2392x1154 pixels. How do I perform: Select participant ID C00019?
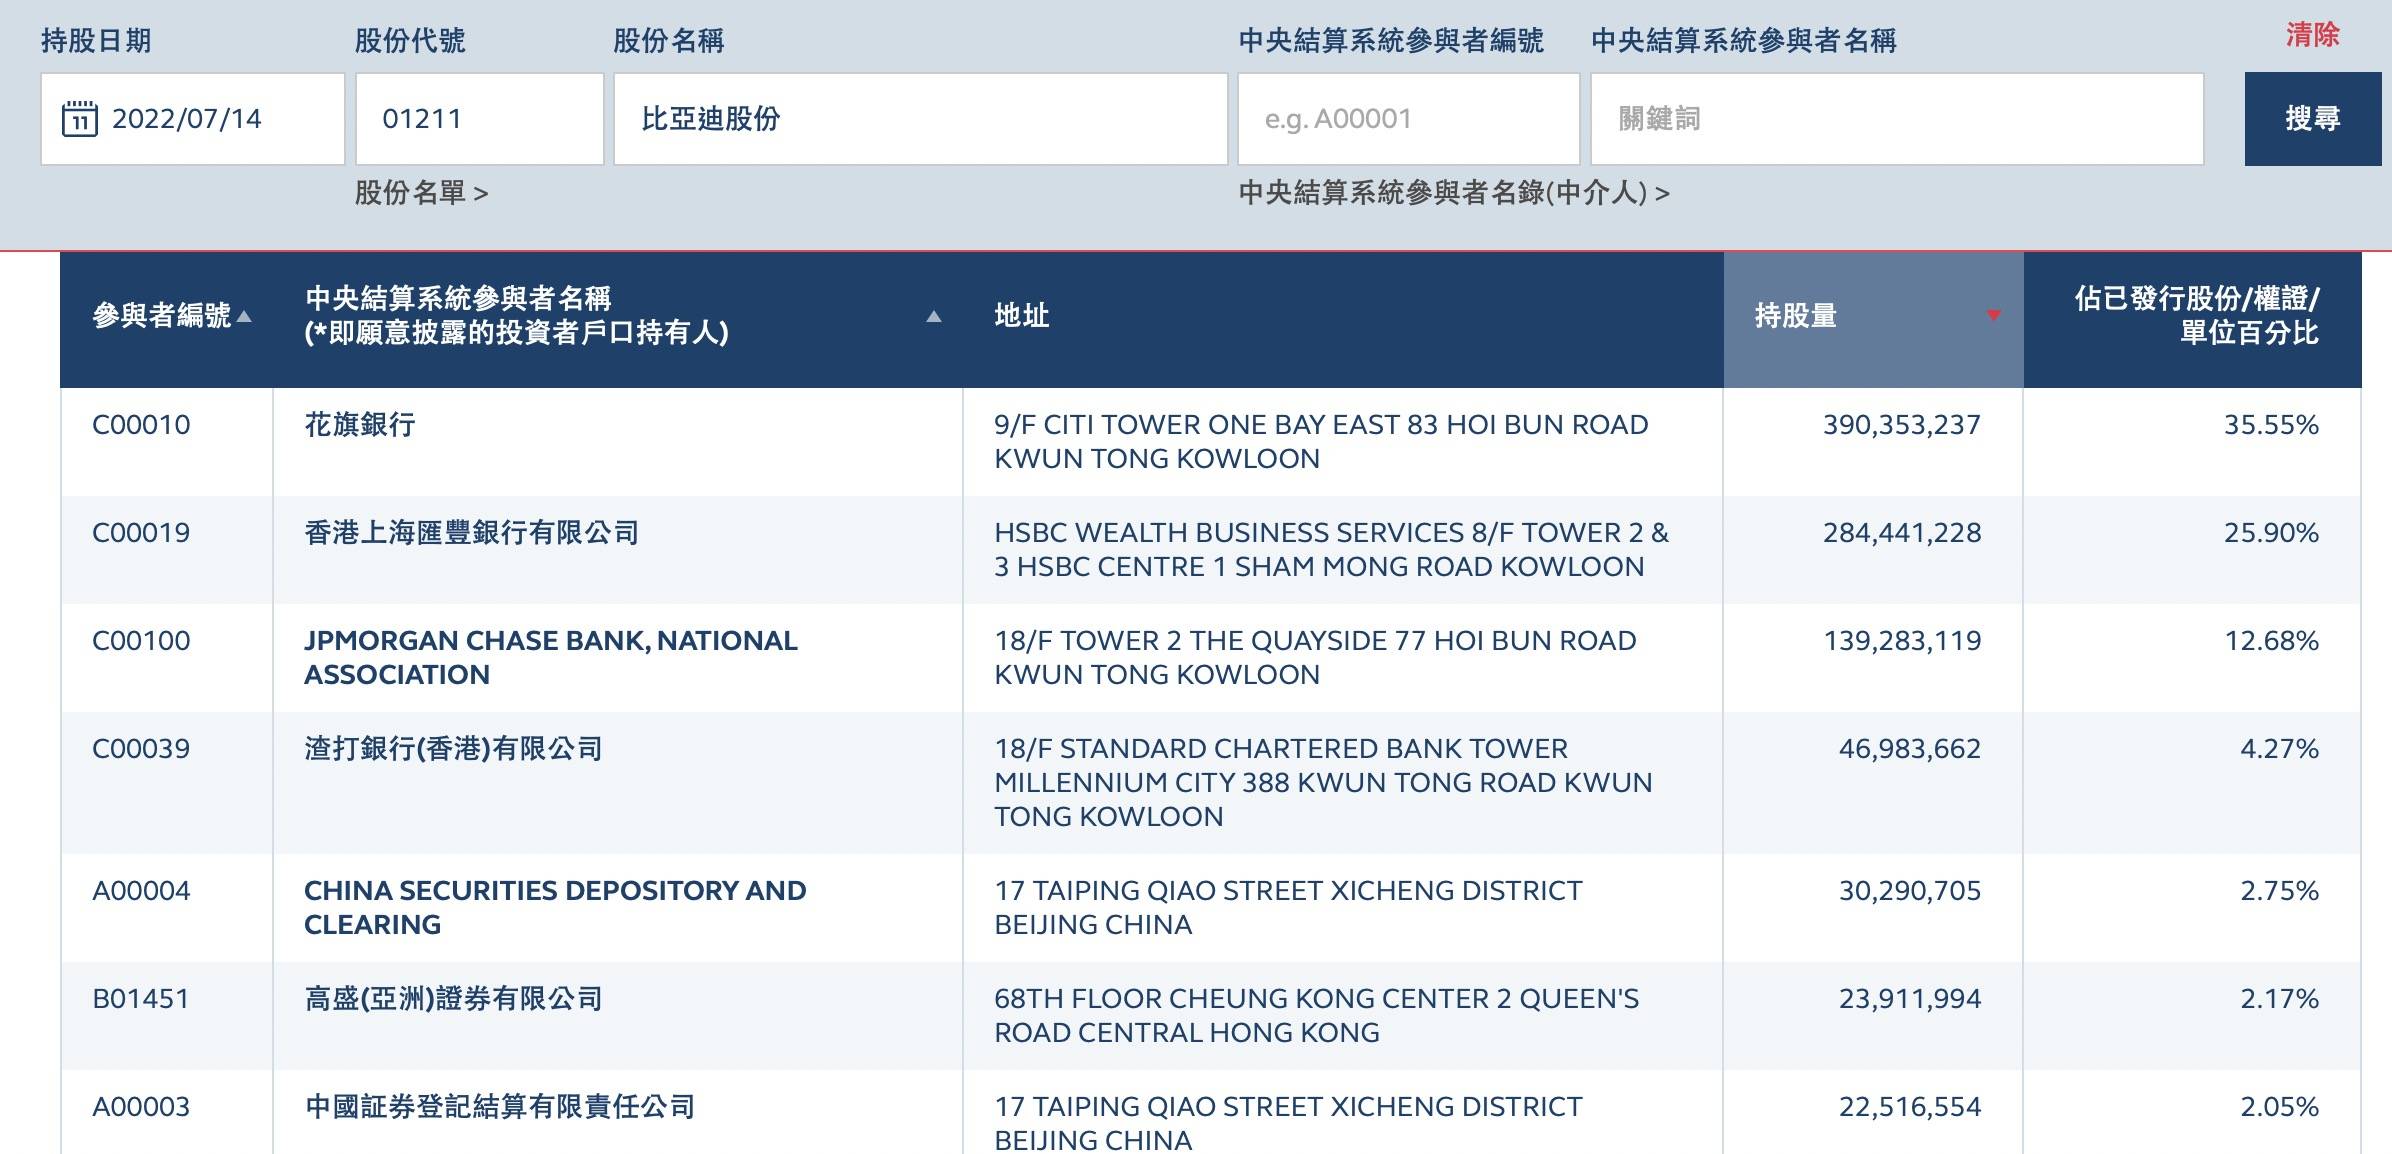(141, 533)
